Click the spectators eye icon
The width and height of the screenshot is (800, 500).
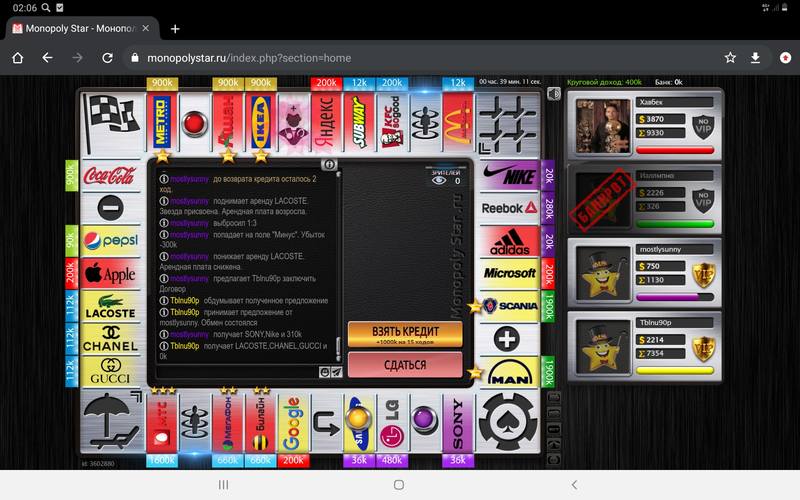tap(439, 181)
